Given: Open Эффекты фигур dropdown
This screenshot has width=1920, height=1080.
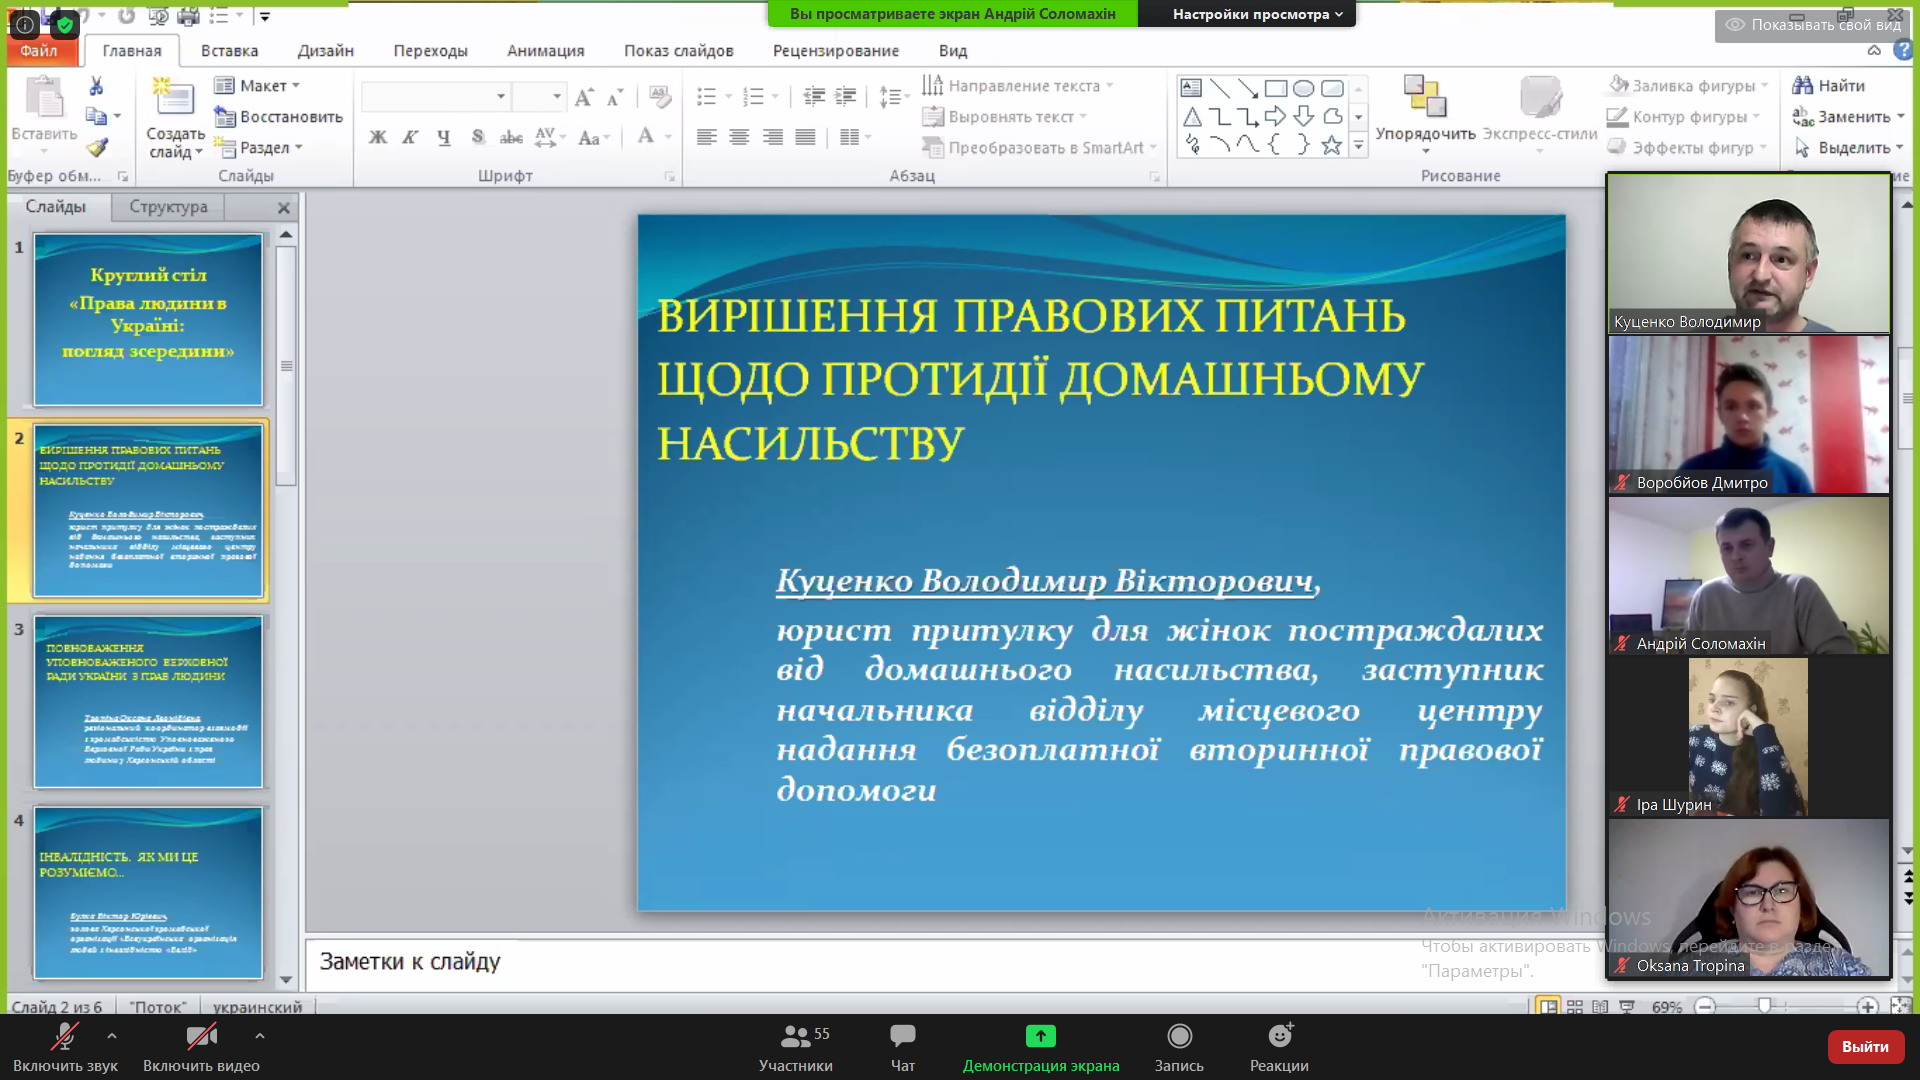Looking at the screenshot, I should pos(1687,148).
